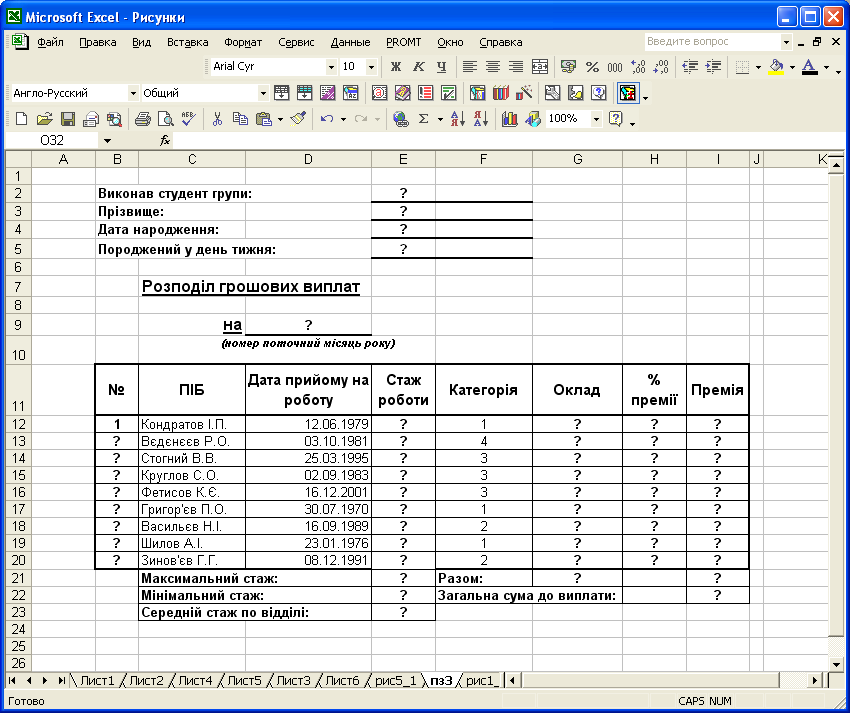
Task: Open the Вставка menu
Action: point(188,42)
